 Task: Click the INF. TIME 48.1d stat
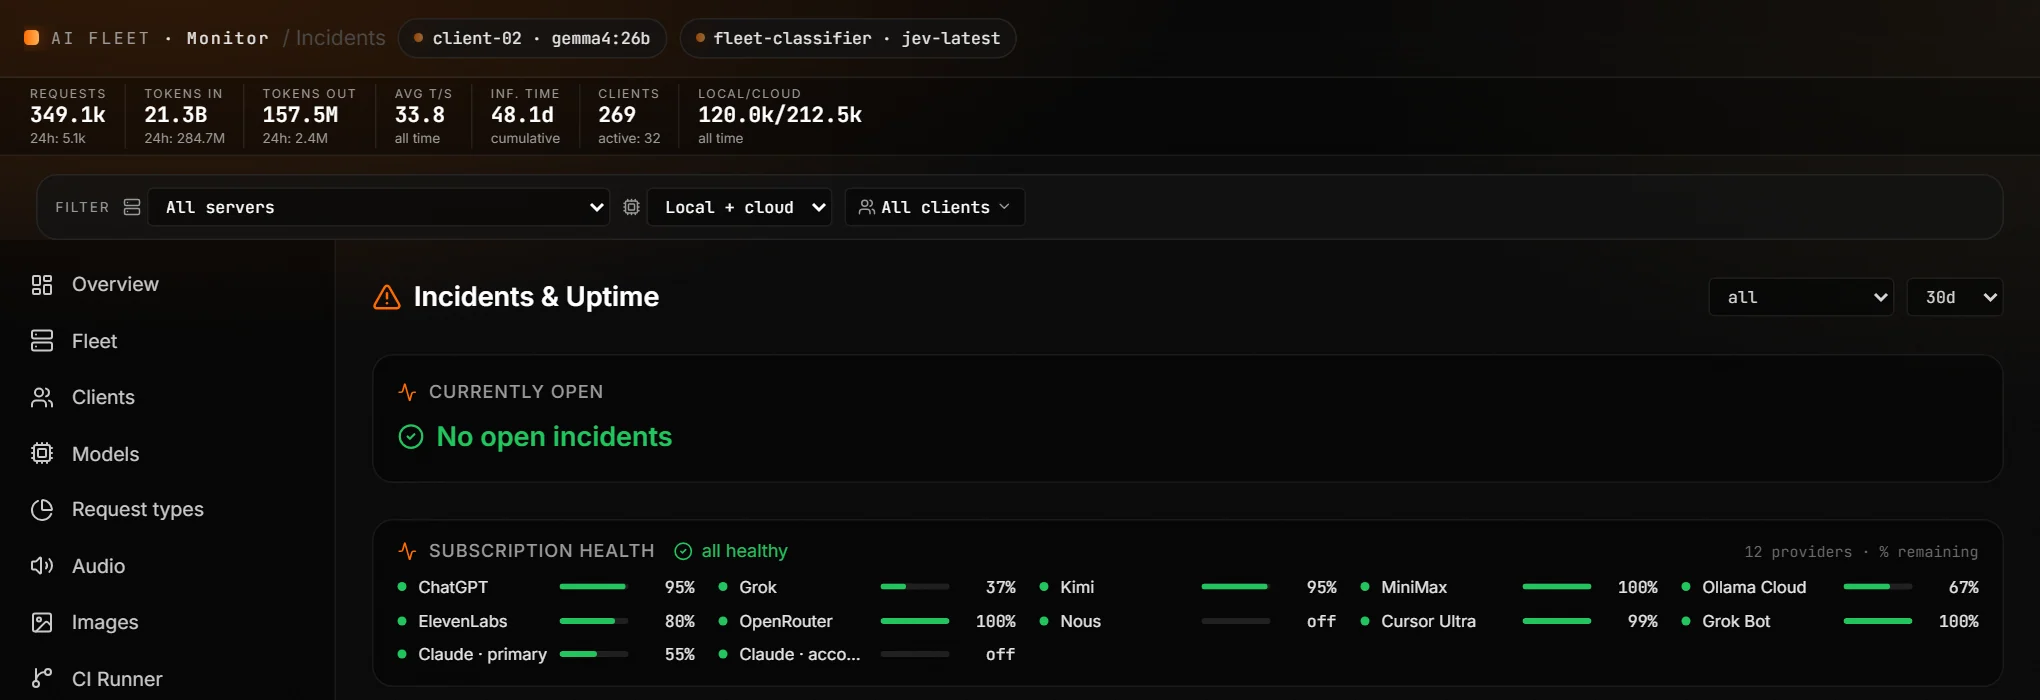point(525,116)
